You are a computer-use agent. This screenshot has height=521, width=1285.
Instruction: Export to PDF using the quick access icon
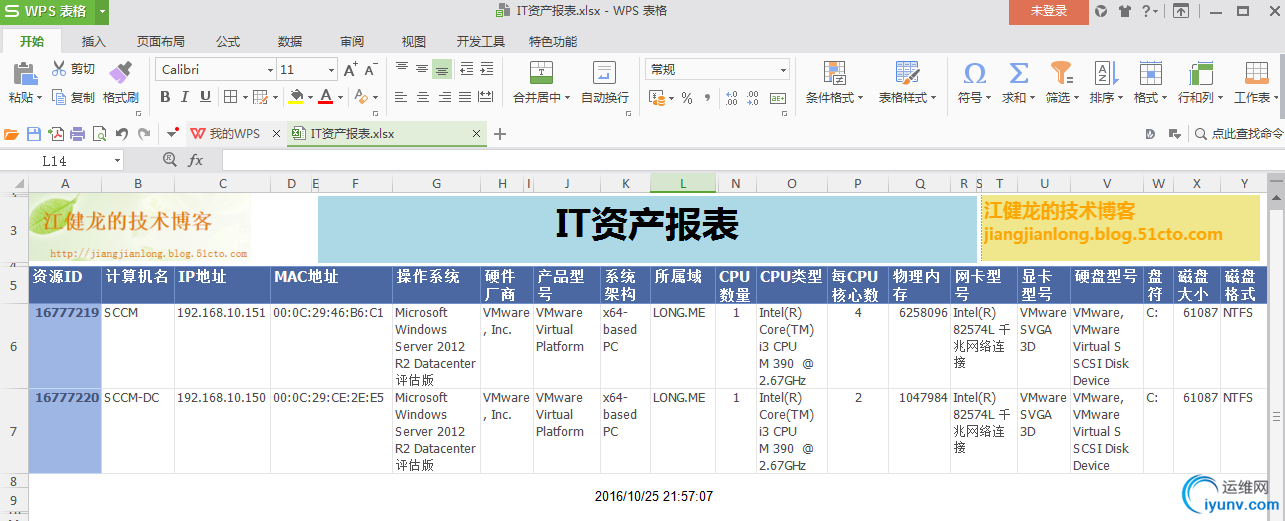pos(56,134)
